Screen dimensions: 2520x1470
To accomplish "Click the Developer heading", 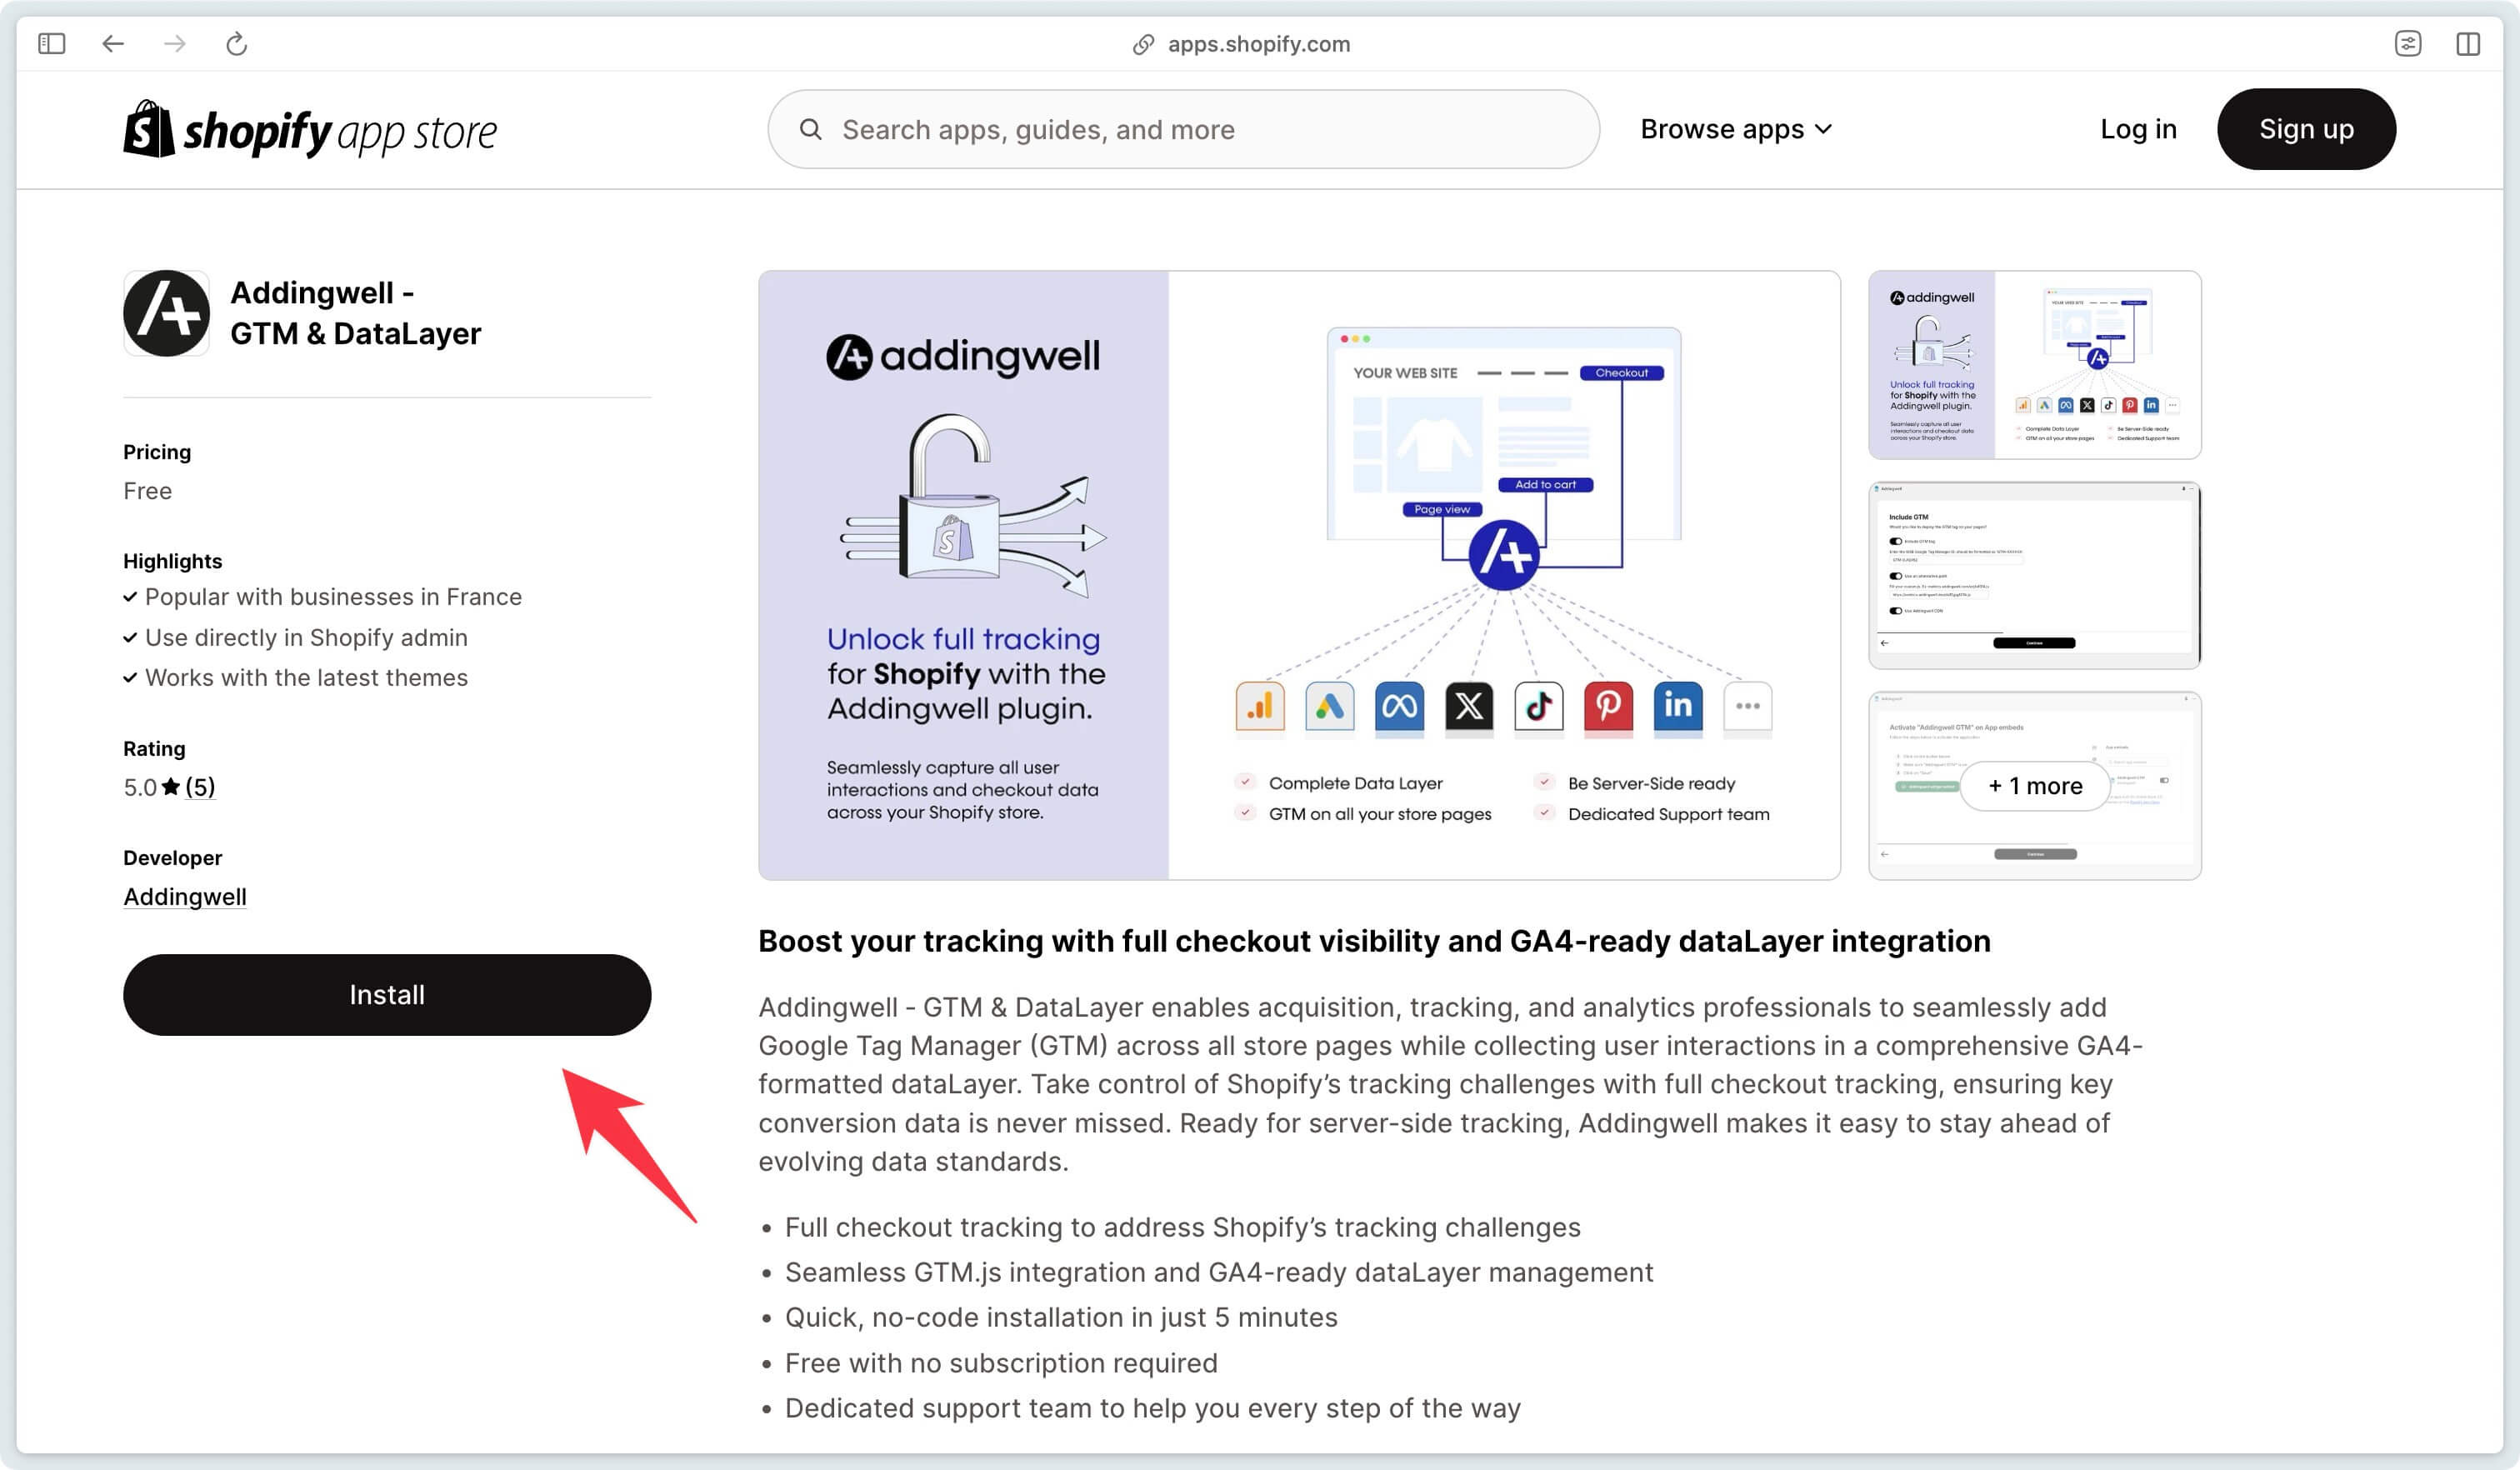I will (172, 858).
